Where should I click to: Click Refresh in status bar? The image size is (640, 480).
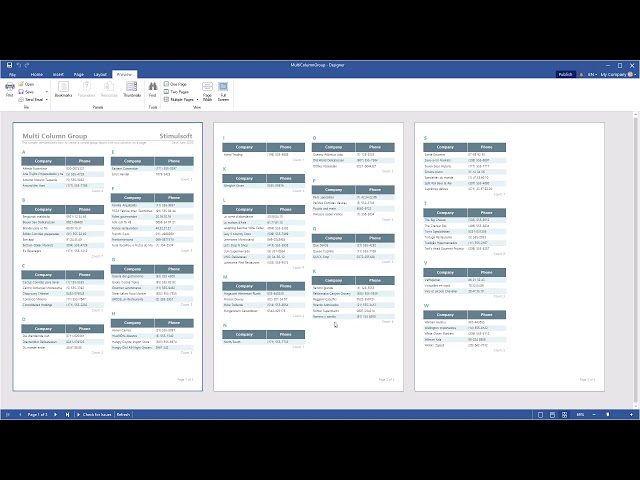(x=123, y=414)
